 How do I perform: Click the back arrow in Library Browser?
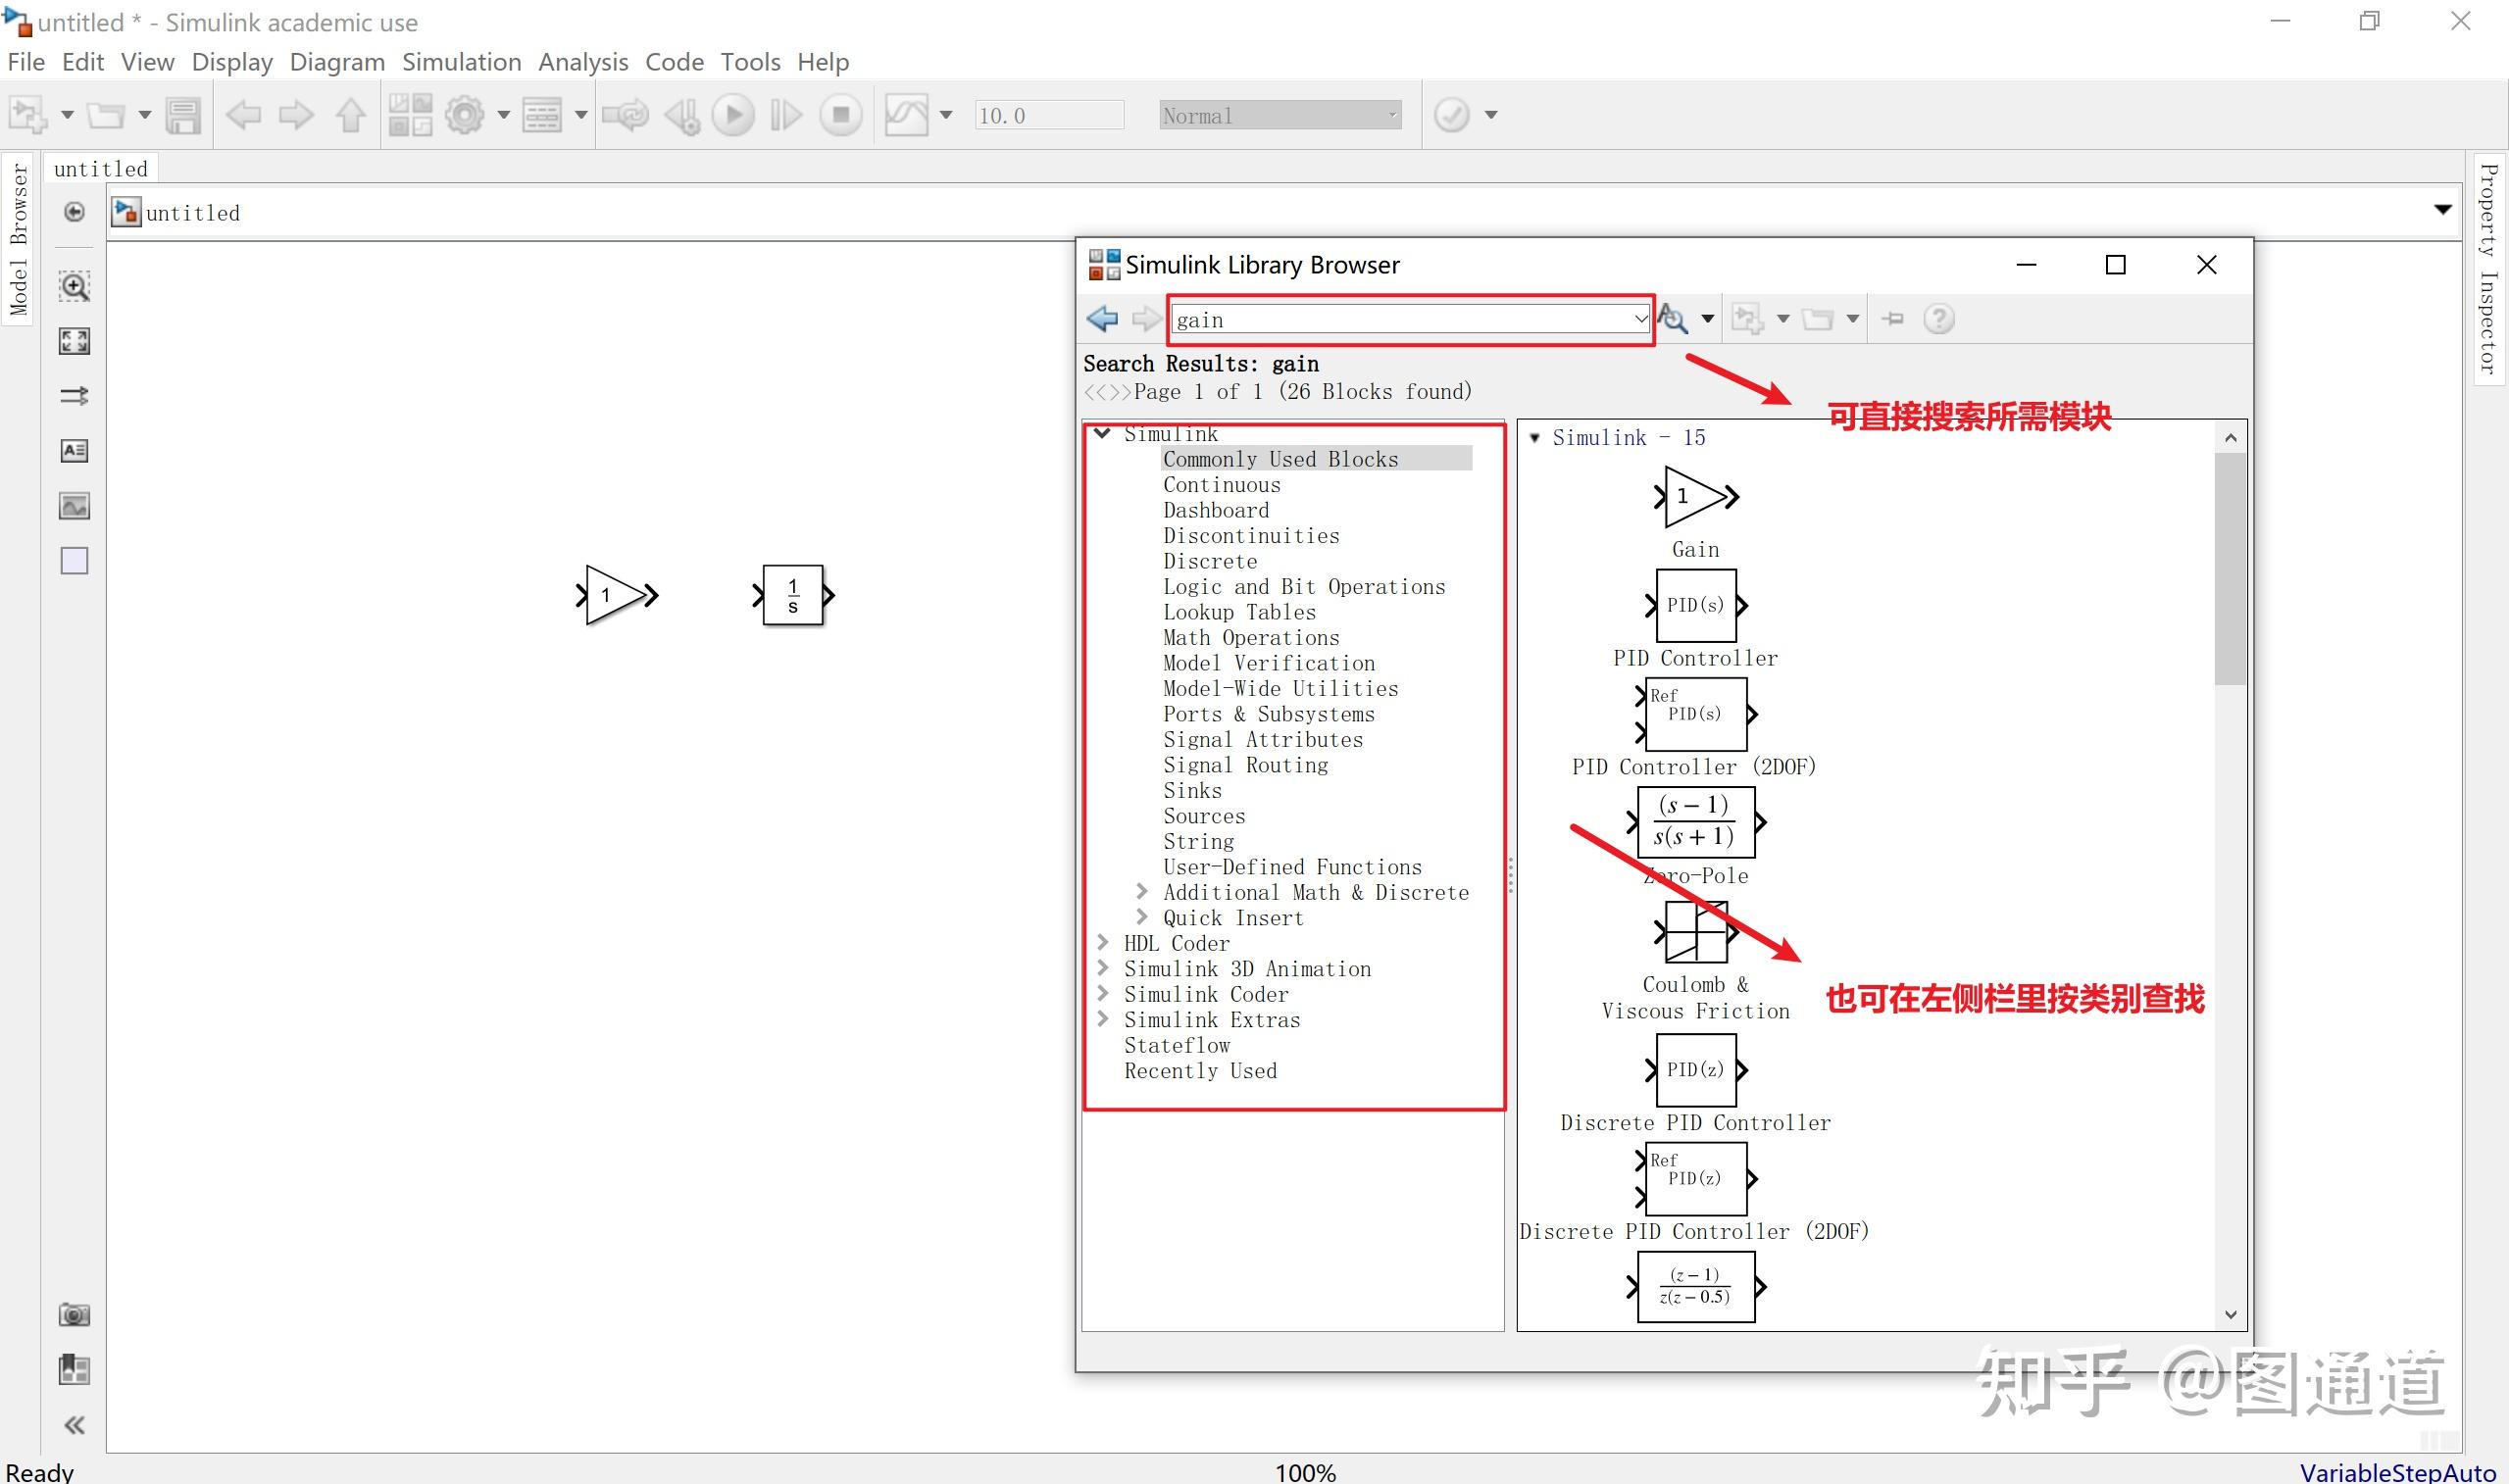point(1102,319)
